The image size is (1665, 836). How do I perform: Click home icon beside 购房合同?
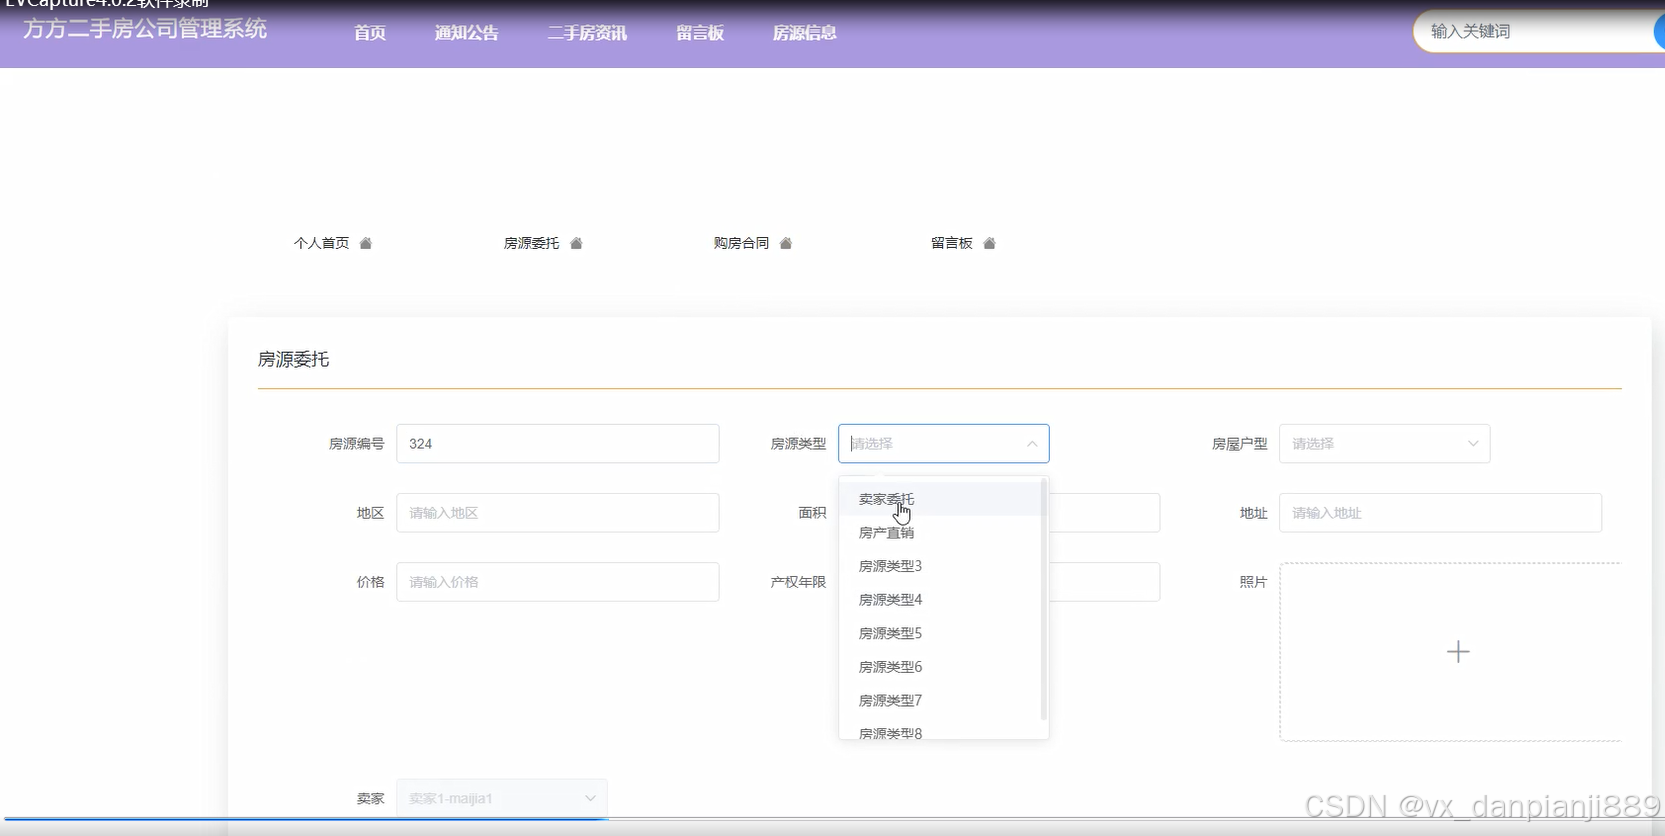point(786,243)
